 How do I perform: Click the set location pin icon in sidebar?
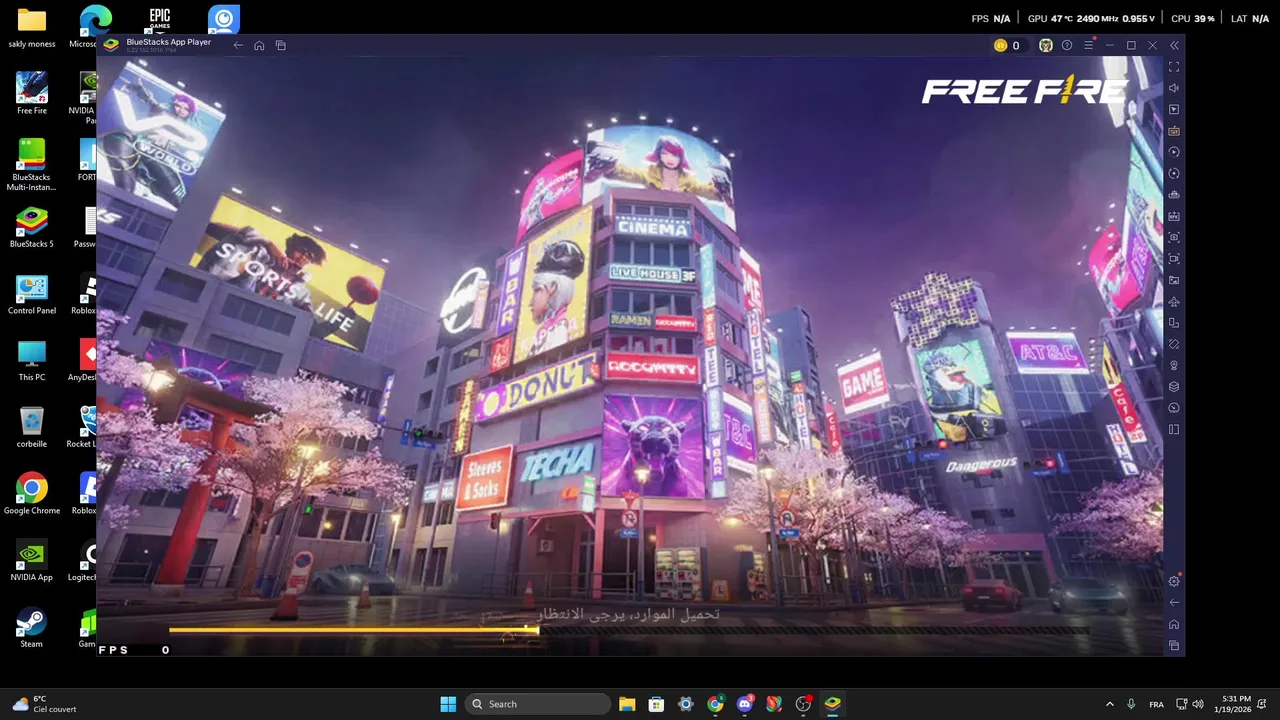[x=1174, y=365]
